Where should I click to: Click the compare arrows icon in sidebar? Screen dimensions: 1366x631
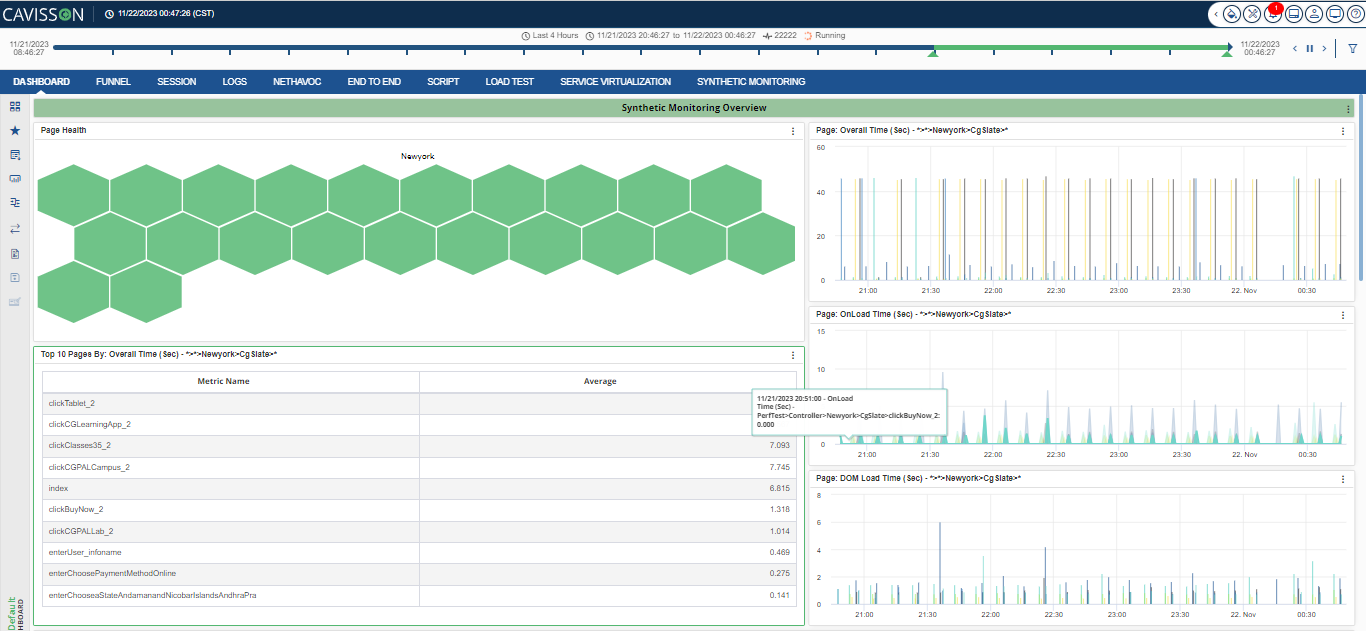[15, 228]
